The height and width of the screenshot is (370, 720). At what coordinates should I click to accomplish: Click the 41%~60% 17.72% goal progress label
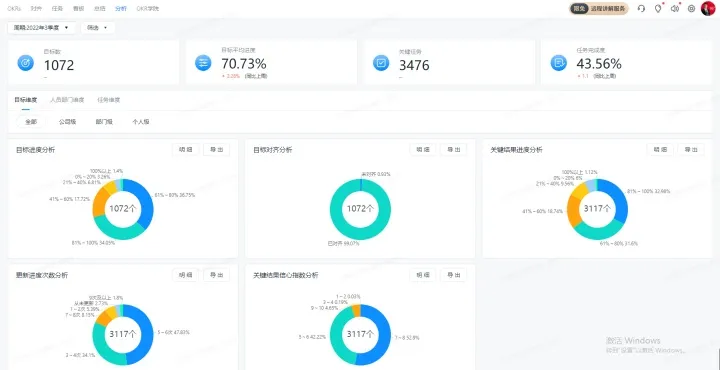pos(69,199)
